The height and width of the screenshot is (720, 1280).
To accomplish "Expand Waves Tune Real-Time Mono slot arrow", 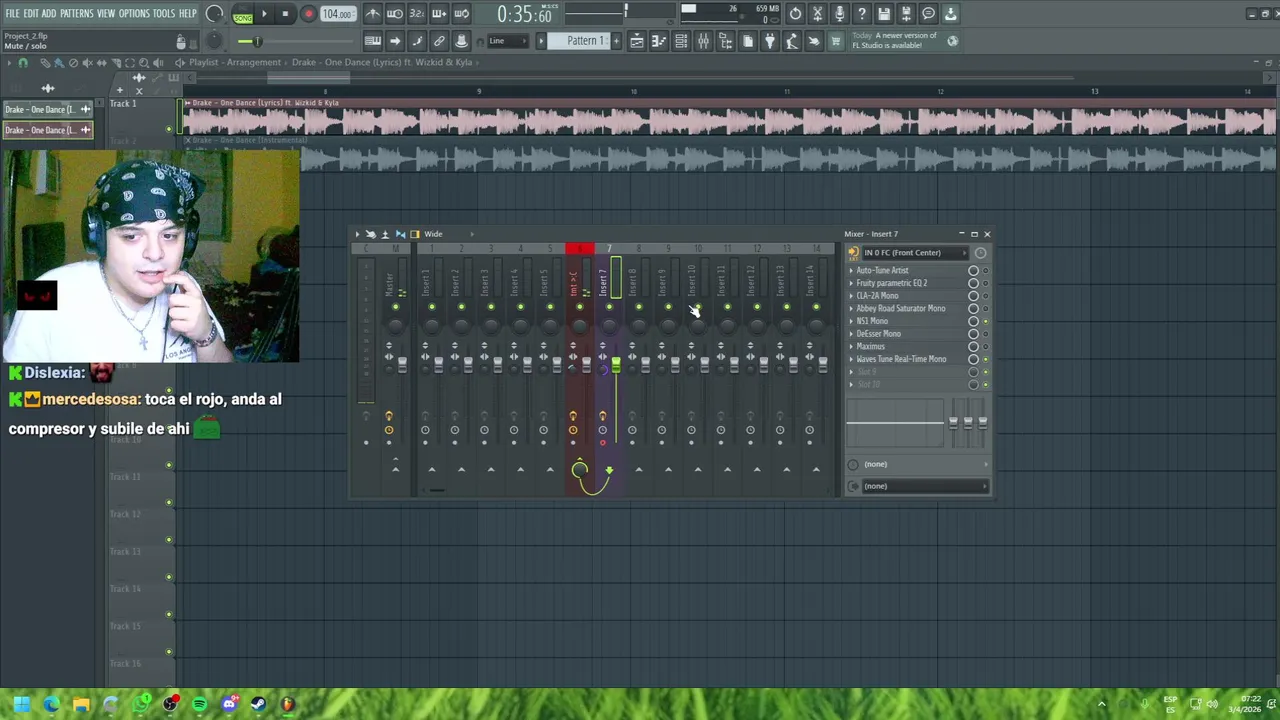I will point(852,359).
